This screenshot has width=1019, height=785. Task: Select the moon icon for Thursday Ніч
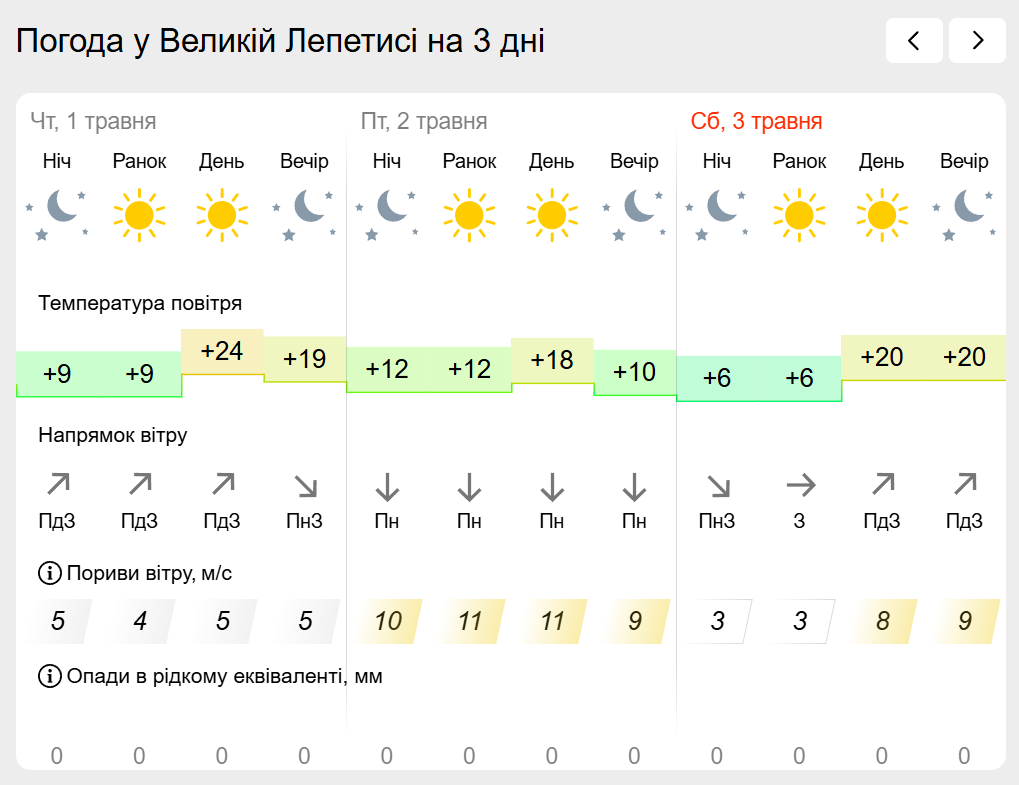point(57,214)
